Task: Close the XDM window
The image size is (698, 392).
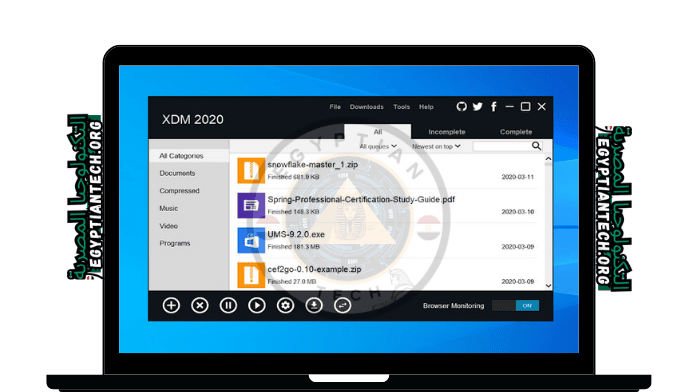Action: coord(541,106)
